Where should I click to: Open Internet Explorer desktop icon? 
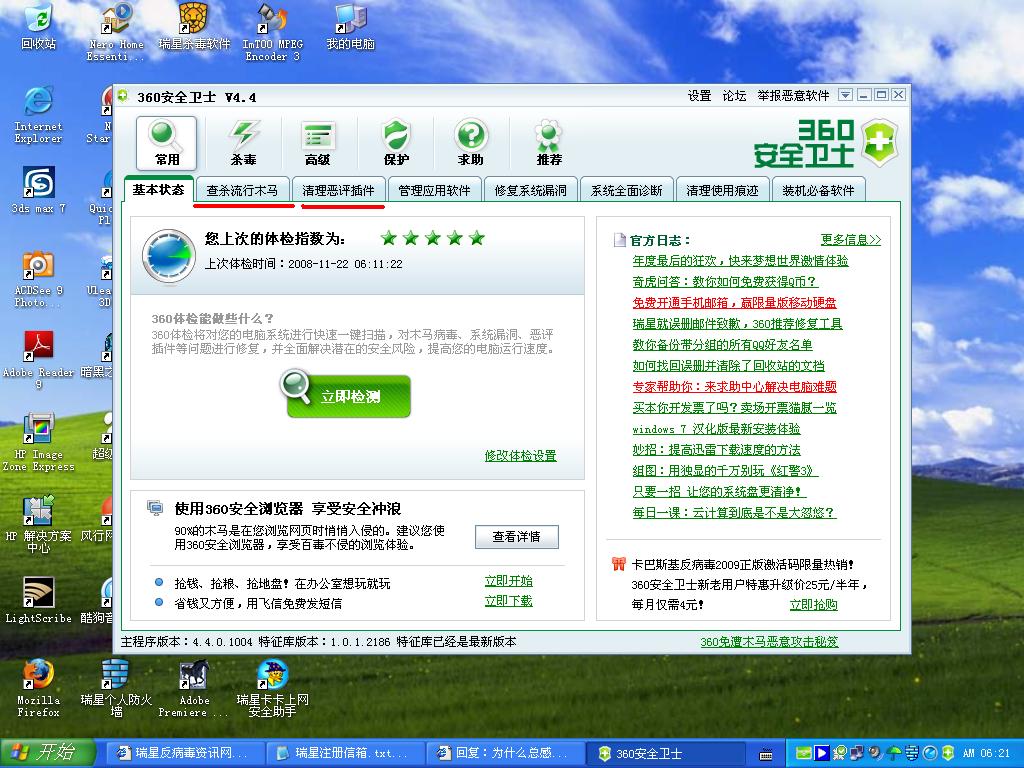(38, 114)
